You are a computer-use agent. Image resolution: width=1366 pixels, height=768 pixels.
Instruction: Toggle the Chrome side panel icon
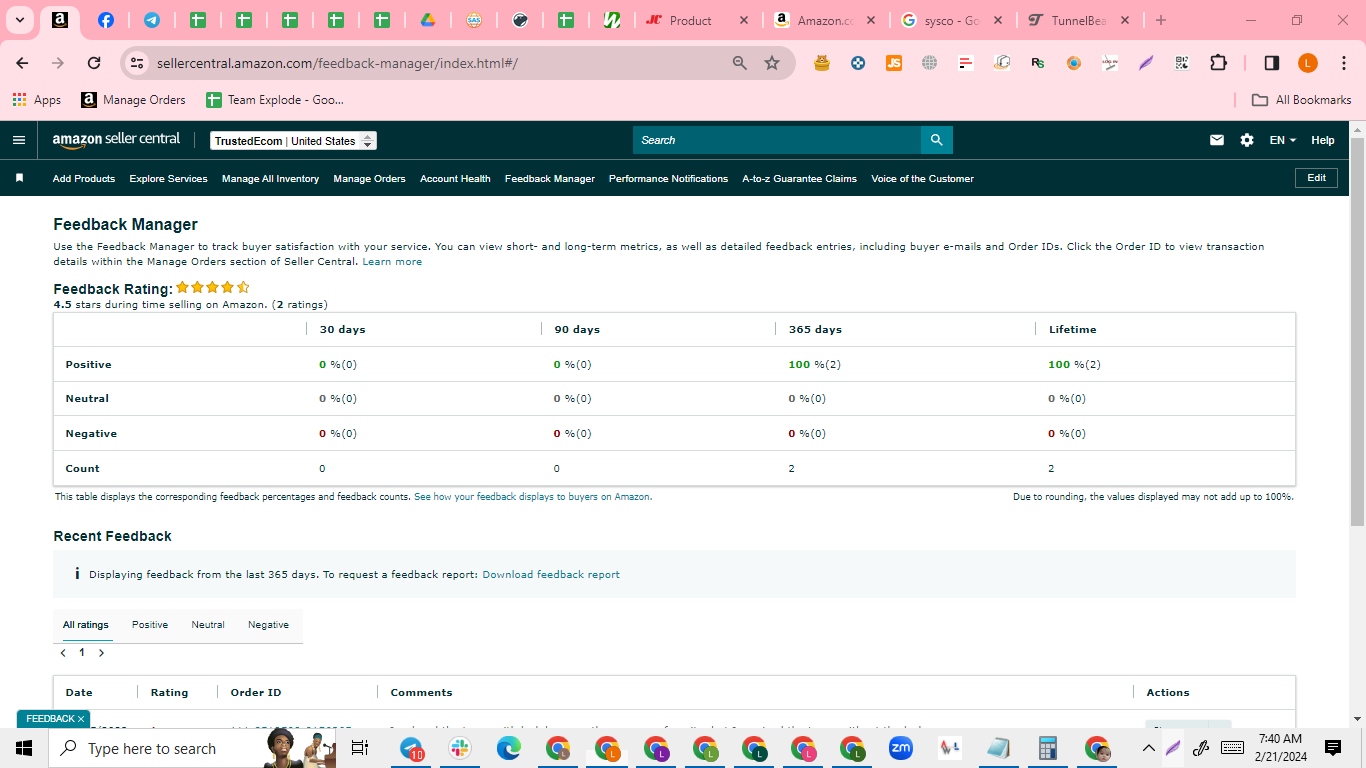pos(1272,63)
